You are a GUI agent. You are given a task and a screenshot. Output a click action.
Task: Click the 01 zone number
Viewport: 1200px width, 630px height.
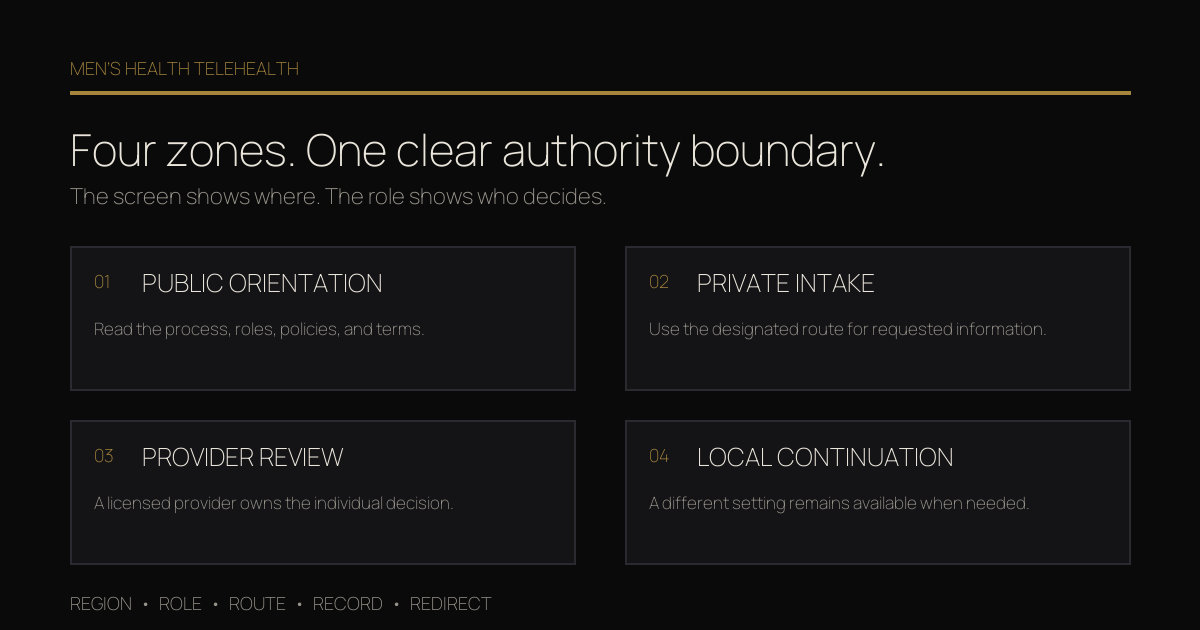point(102,282)
